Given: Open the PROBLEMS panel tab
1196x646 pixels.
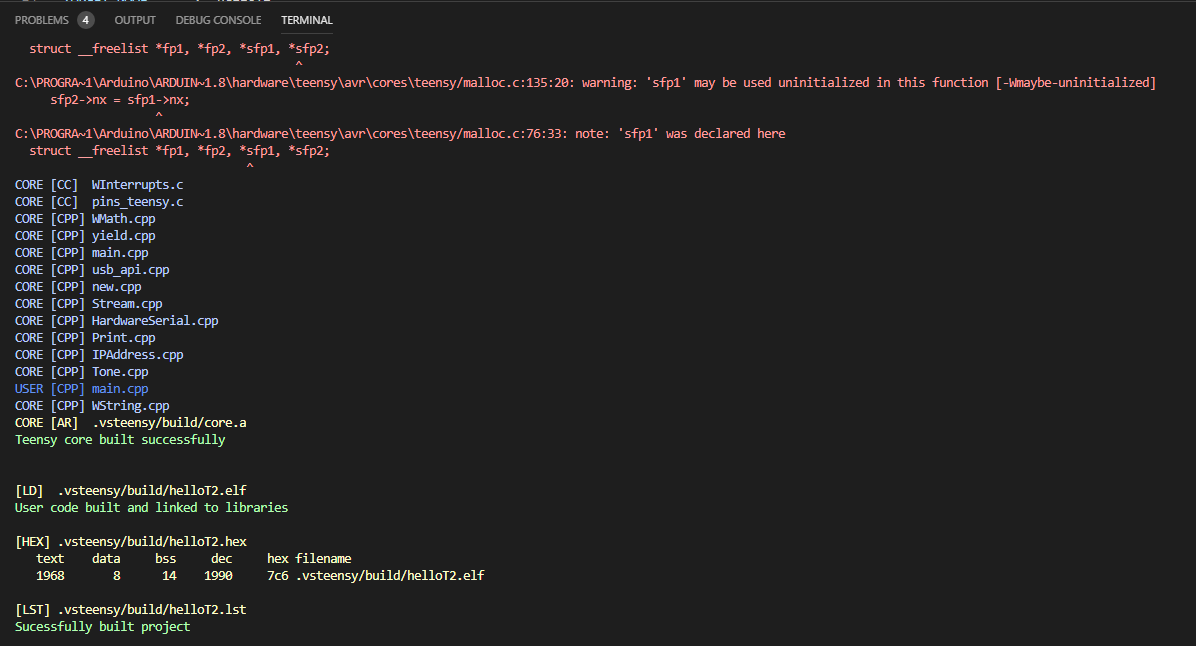Looking at the screenshot, I should [x=40, y=19].
